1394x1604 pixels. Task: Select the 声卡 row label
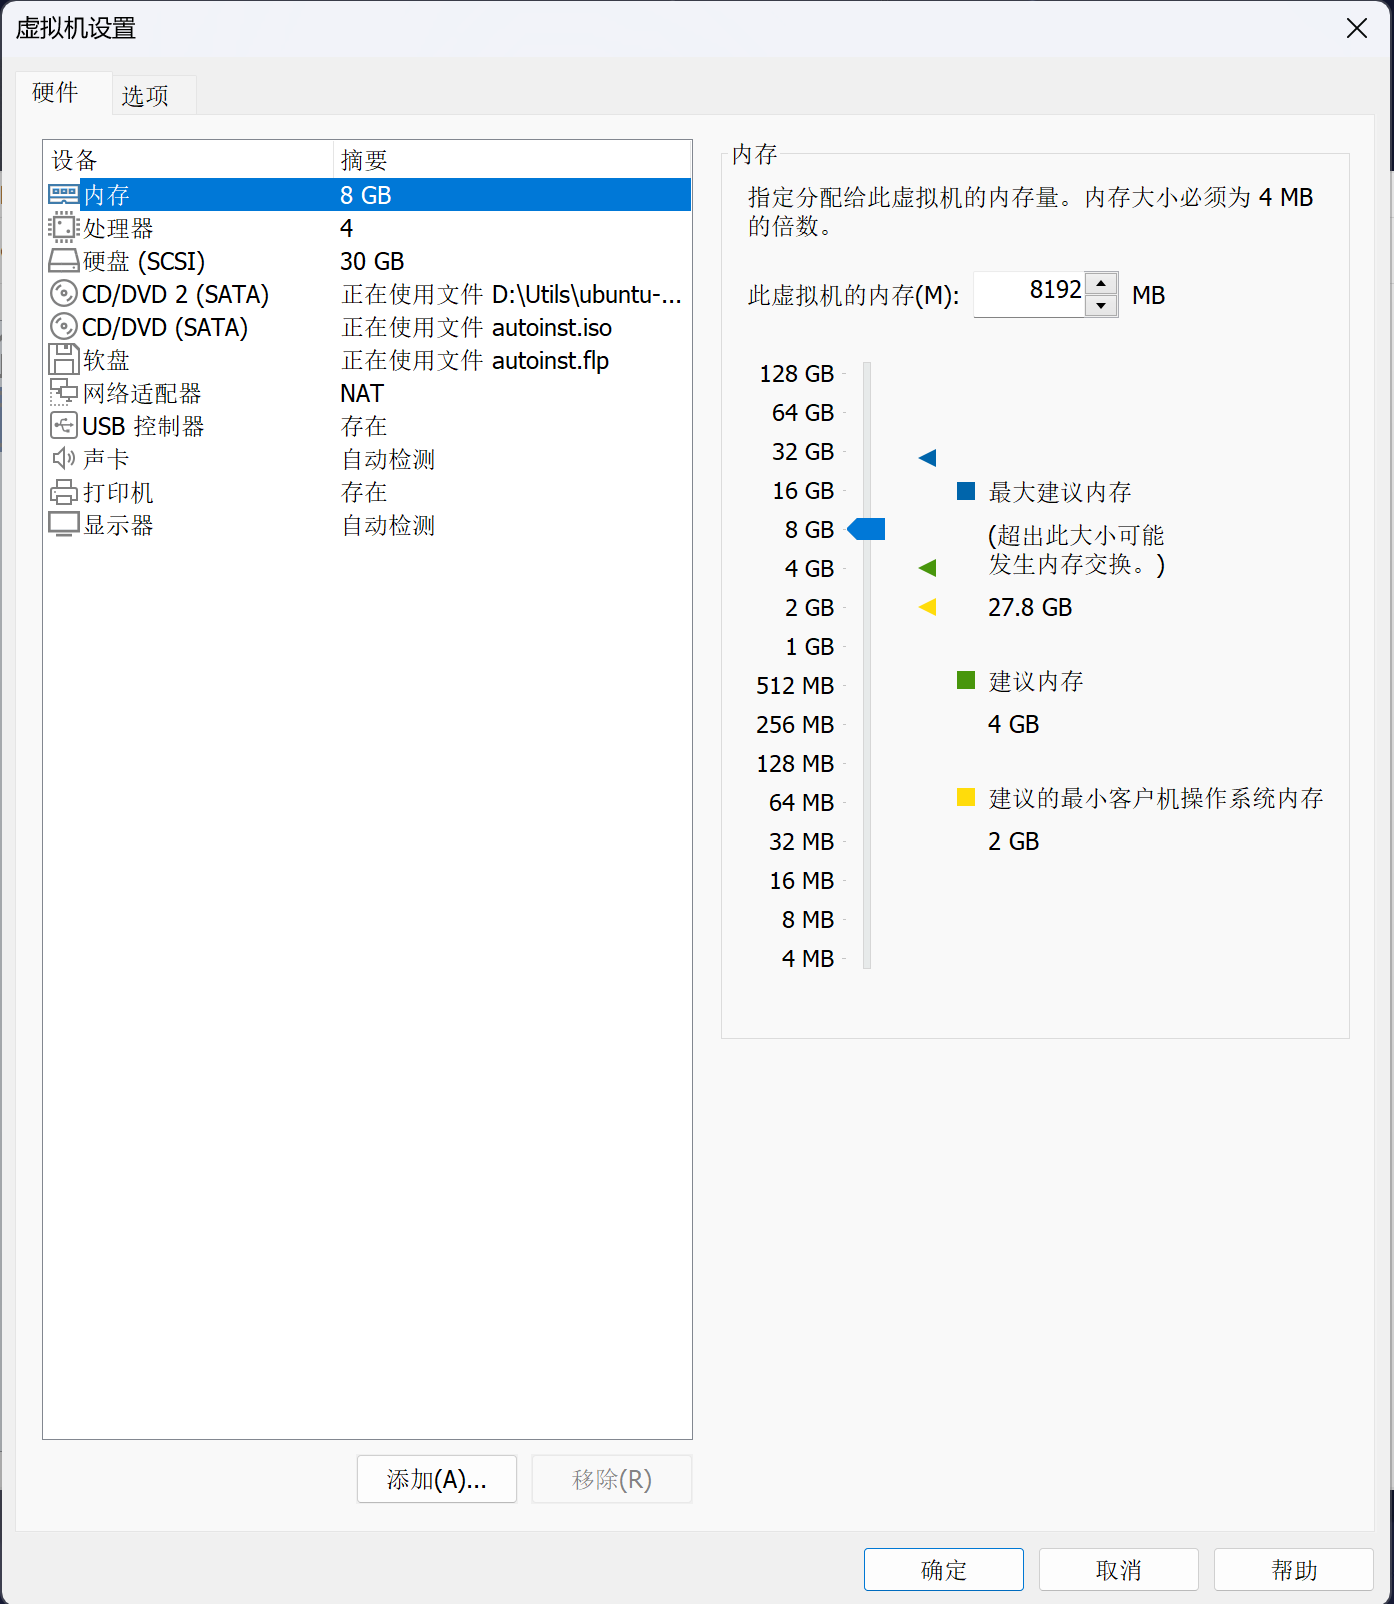pyautogui.click(x=106, y=459)
